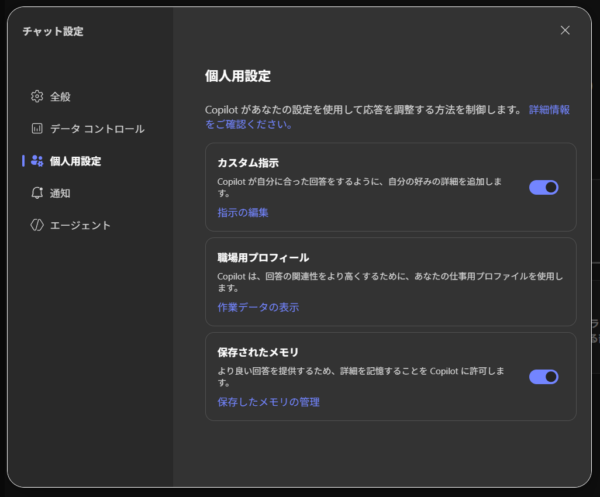Click the gear icon beside 全般

point(37,97)
